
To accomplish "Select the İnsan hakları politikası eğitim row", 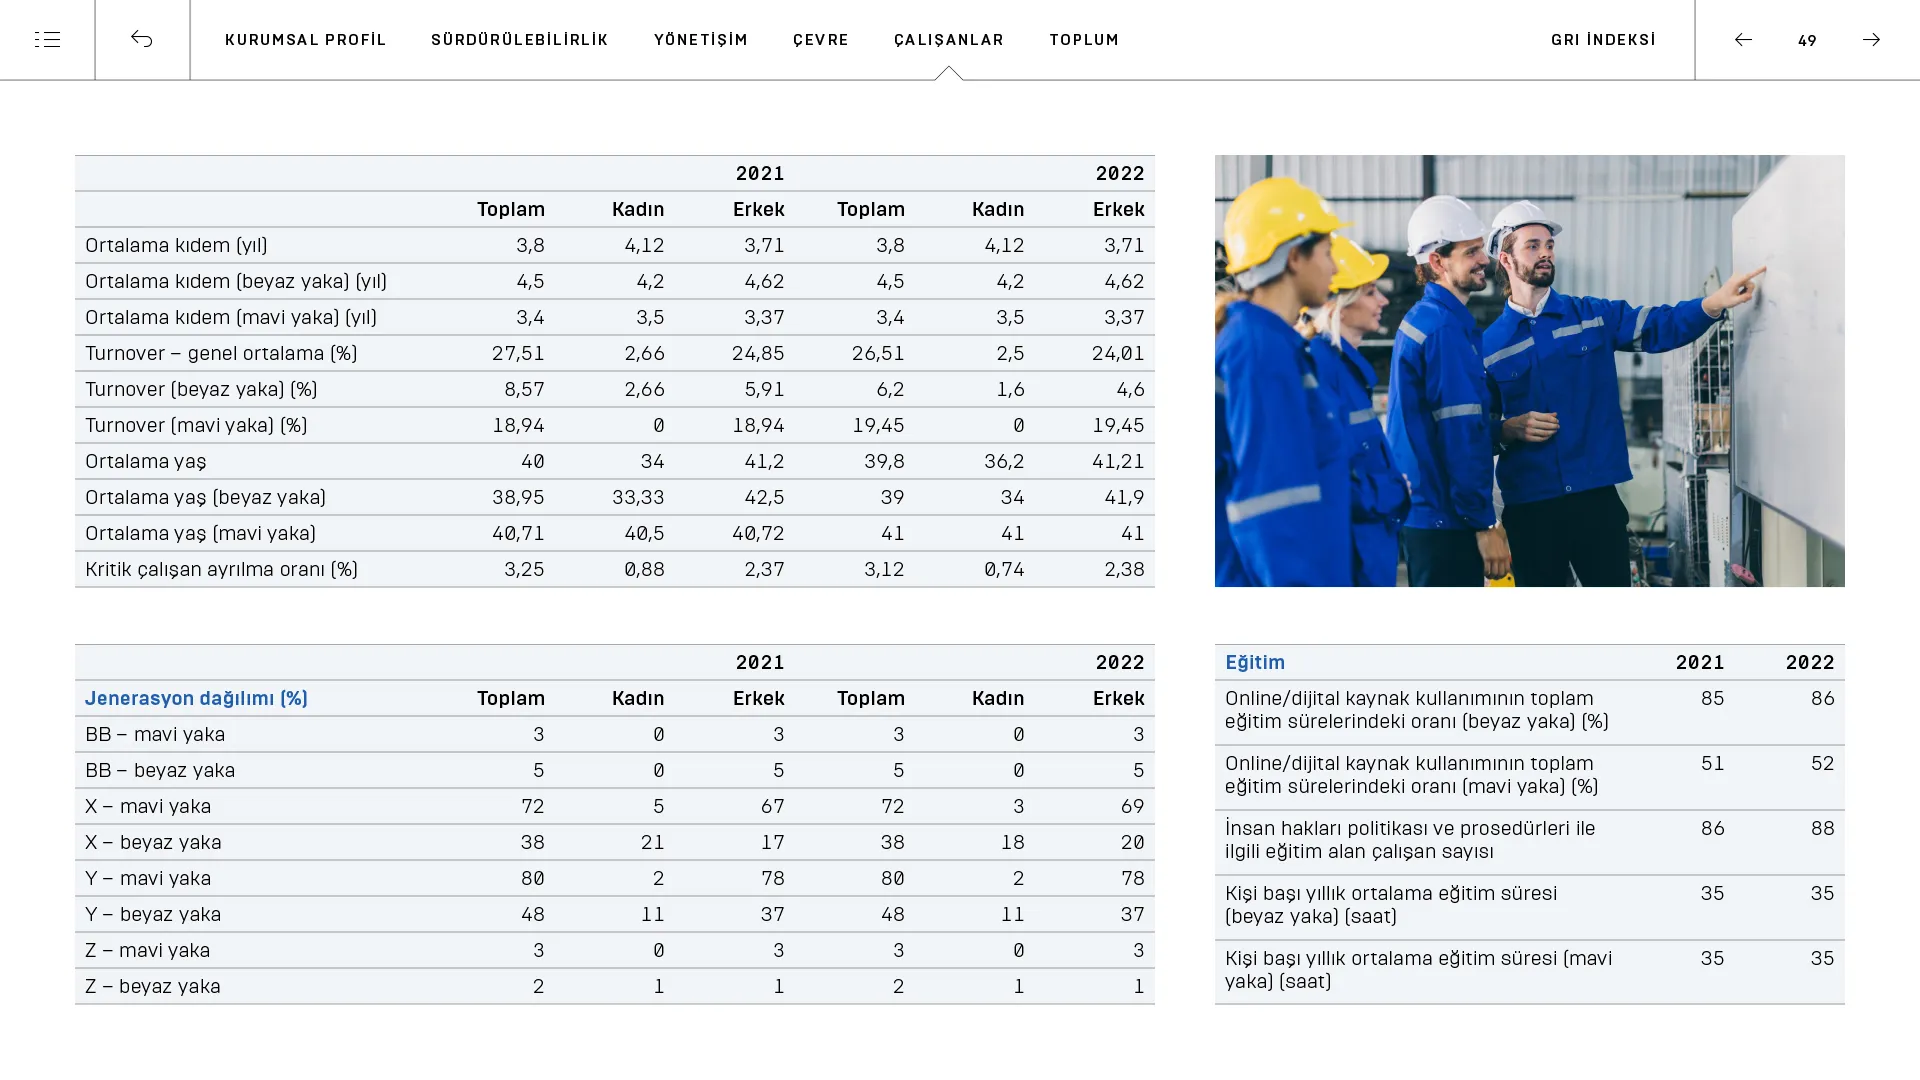I will point(1529,842).
